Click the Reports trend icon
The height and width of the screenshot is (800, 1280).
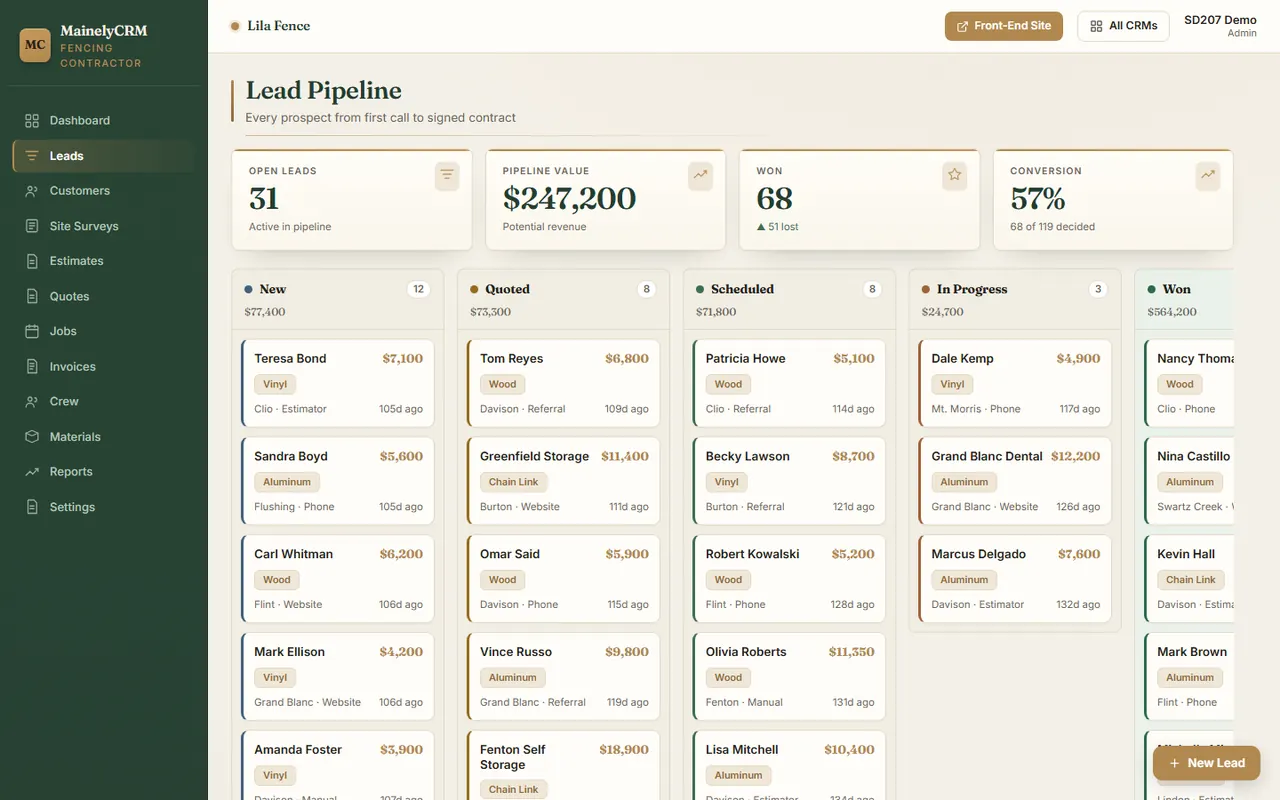point(32,472)
